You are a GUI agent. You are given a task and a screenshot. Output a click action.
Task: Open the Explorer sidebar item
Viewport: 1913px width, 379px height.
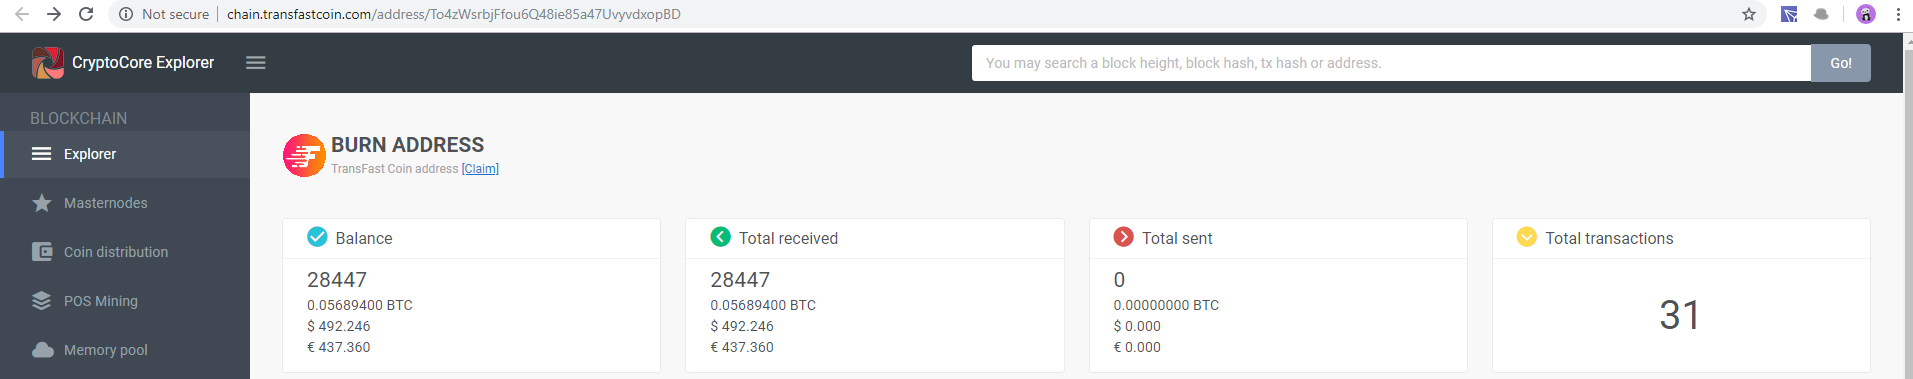pyautogui.click(x=125, y=154)
